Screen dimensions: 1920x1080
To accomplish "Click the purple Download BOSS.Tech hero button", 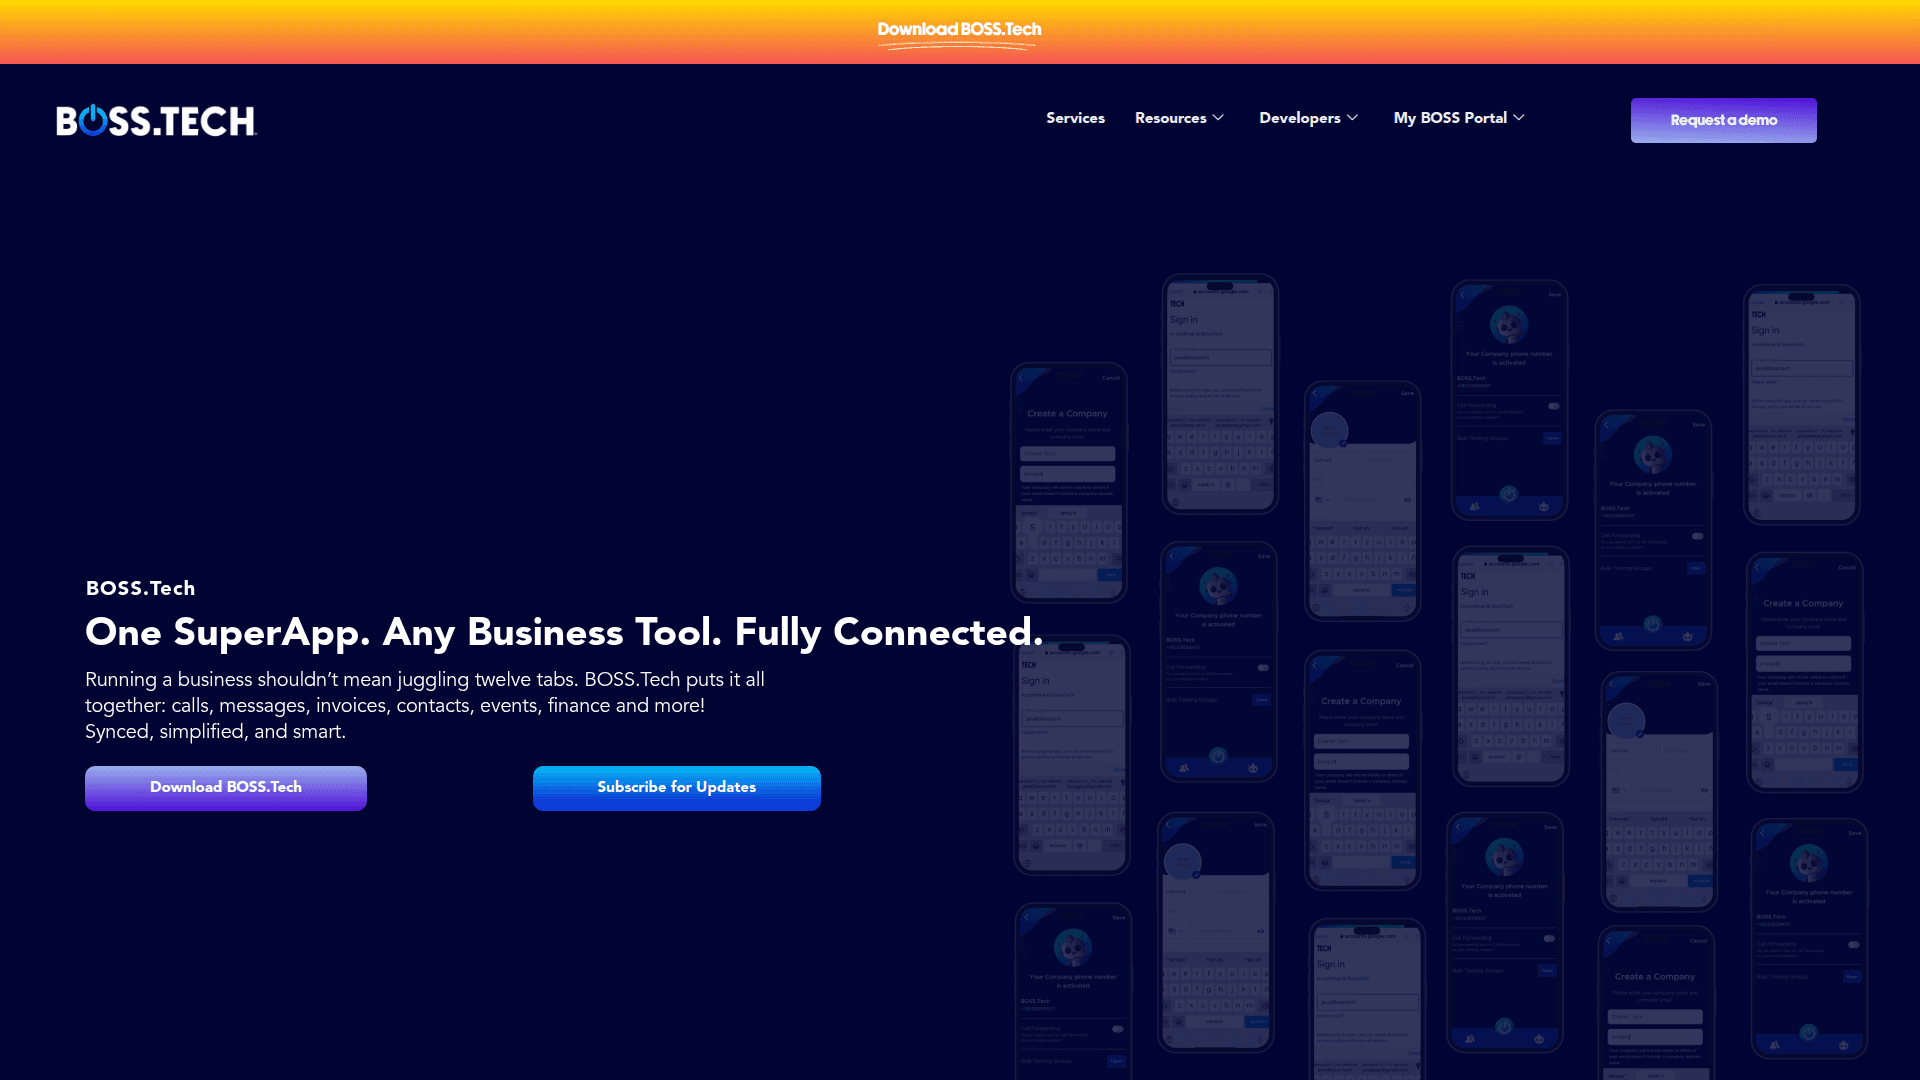I will 226,788.
